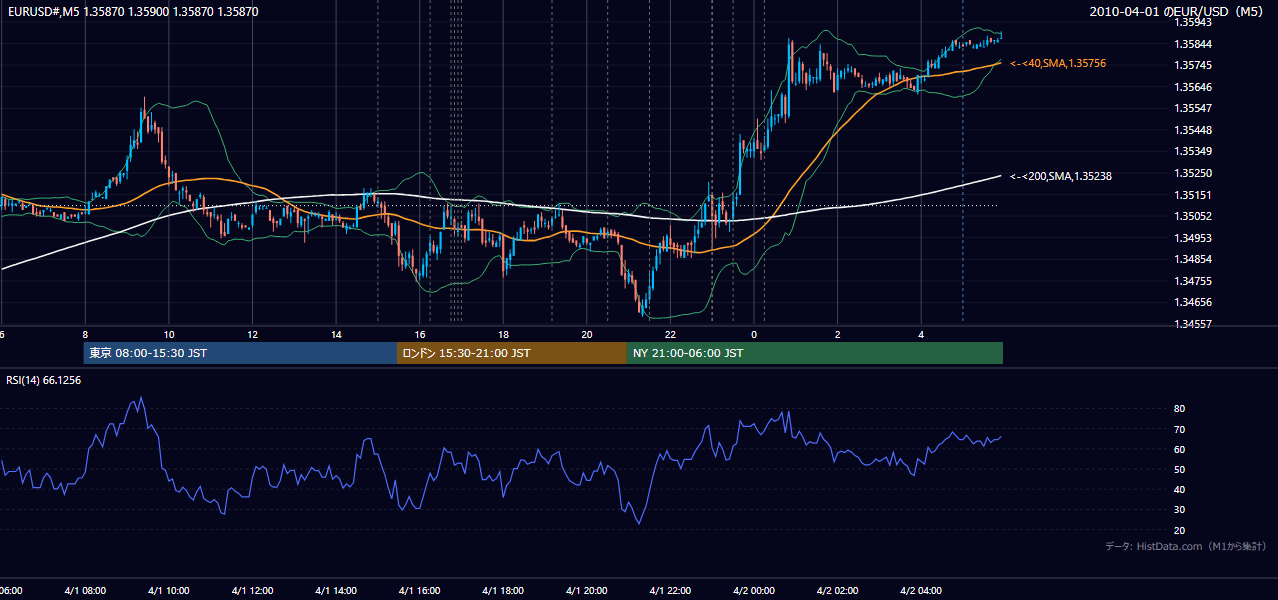Screen dimensions: 1278x600
Task: Click the RSI(14) 66.1256 indicator label
Action: pyautogui.click(x=43, y=380)
